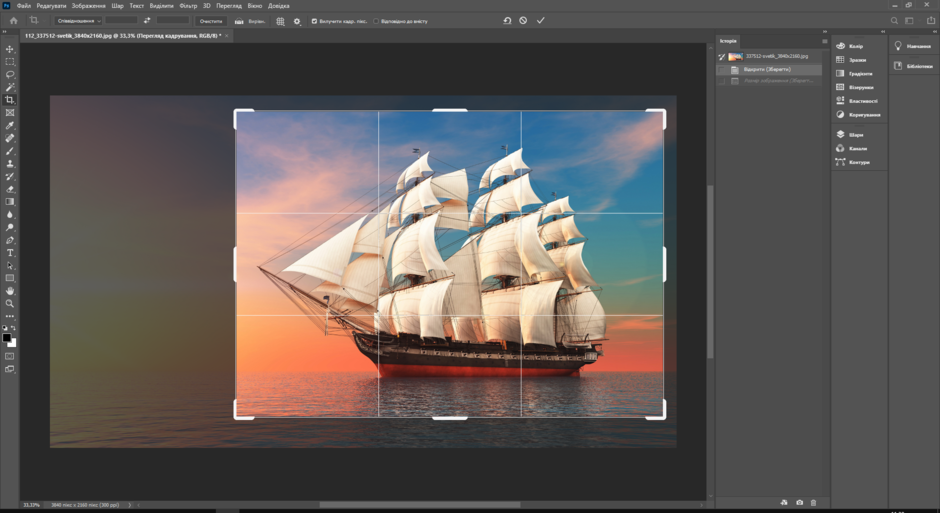Screen dimensions: 940x513
Task: Enable 'Відповідно до вмісту' option
Action: coord(376,21)
